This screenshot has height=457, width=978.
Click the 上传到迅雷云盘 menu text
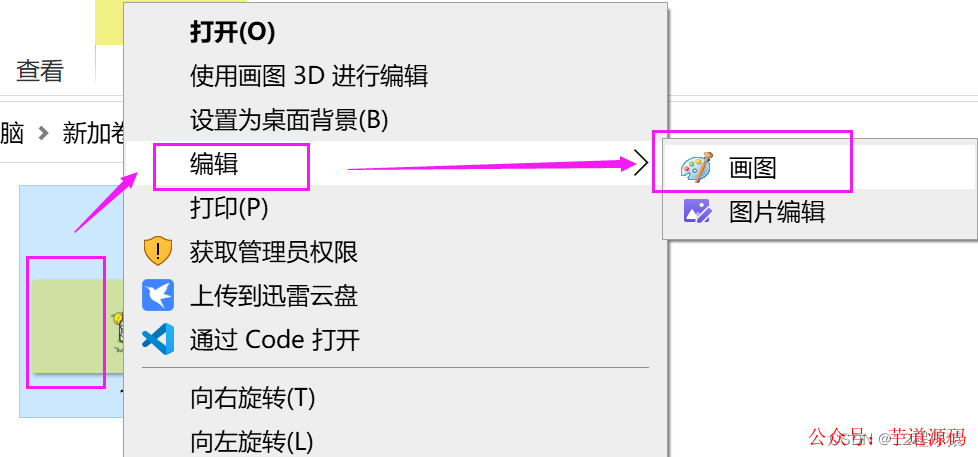(x=274, y=296)
